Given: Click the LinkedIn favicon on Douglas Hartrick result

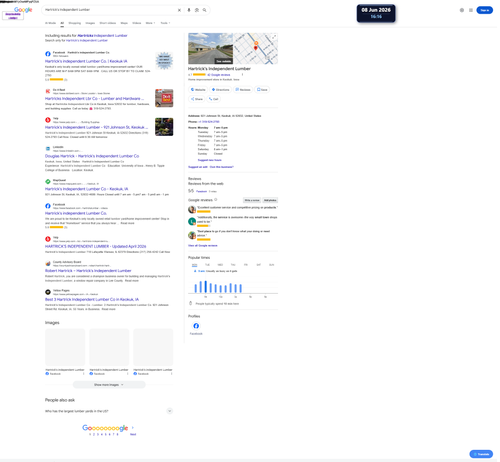Looking at the screenshot, I should [48, 148].
